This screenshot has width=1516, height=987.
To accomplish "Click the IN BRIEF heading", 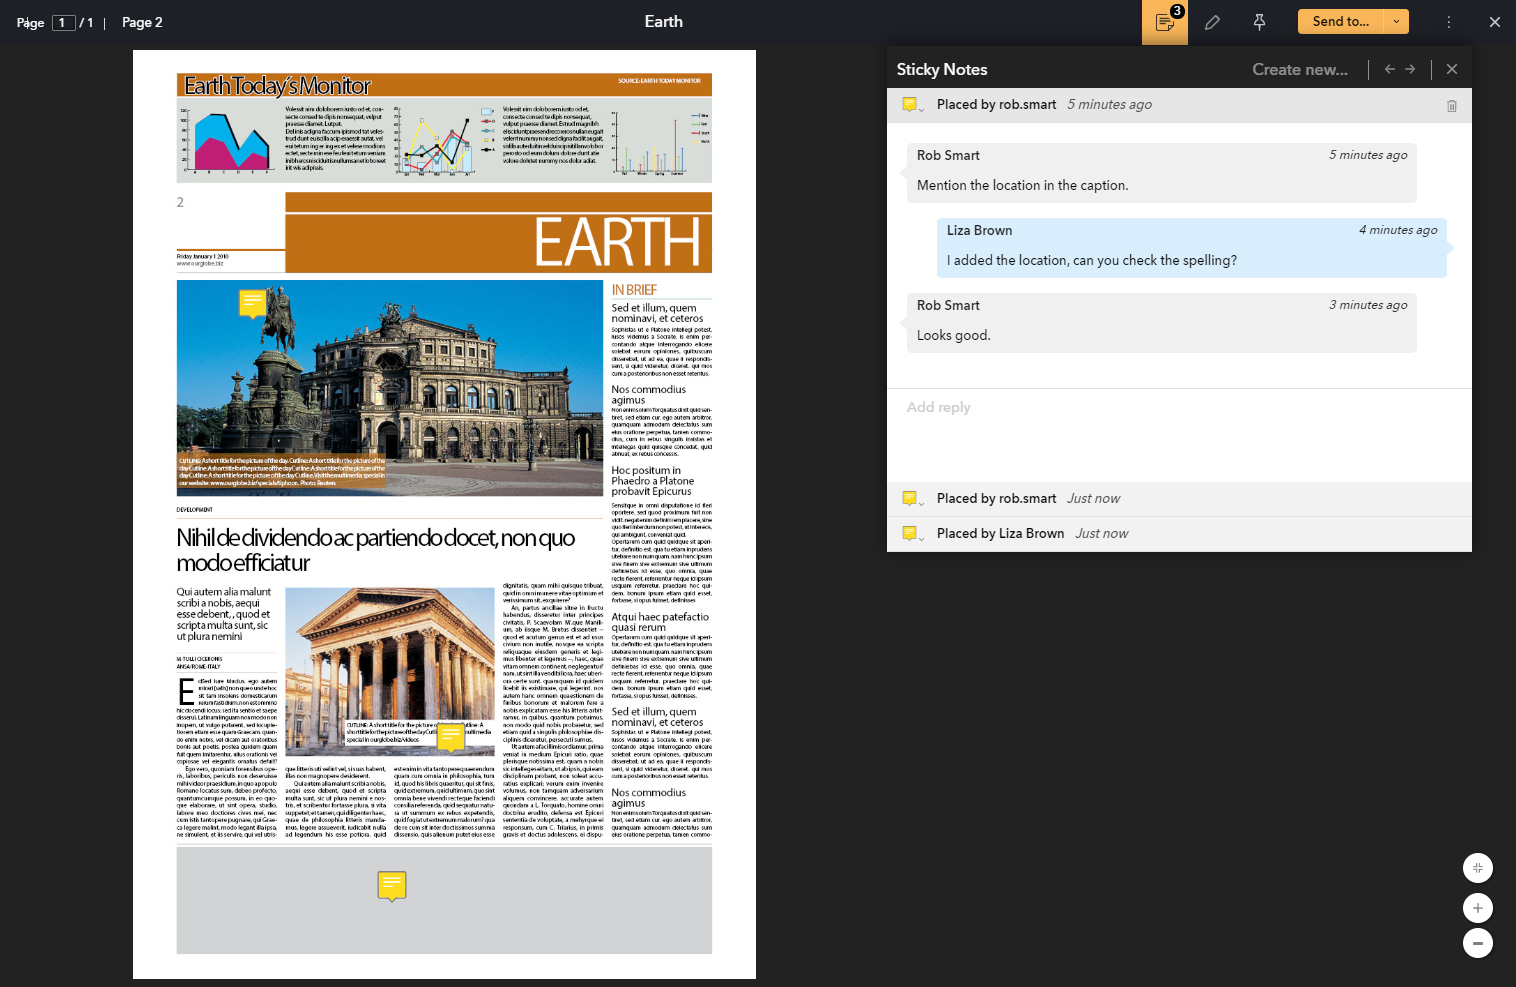I will [x=635, y=290].
